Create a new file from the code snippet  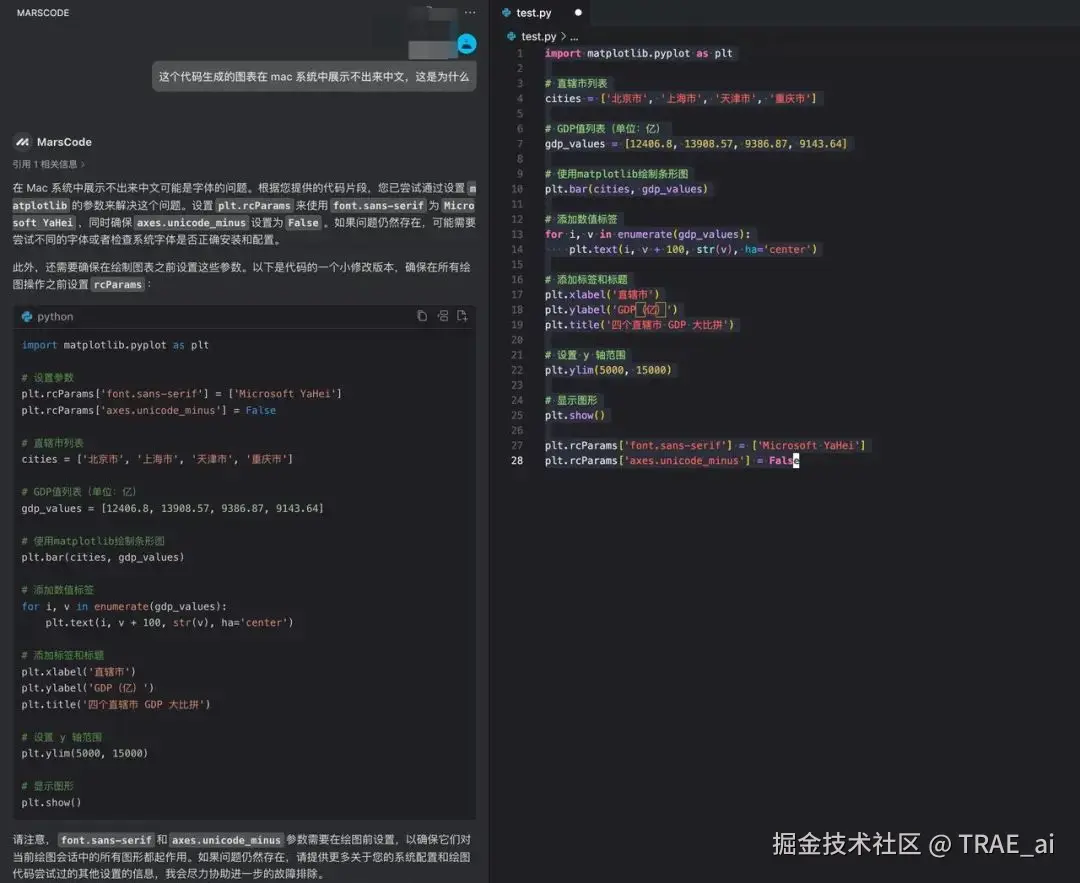coord(463,315)
